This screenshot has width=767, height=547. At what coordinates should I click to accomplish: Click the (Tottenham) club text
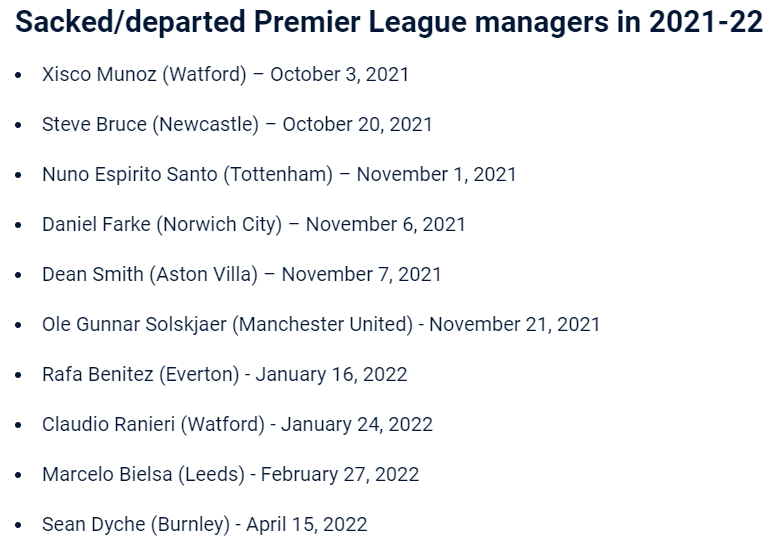click(x=278, y=174)
